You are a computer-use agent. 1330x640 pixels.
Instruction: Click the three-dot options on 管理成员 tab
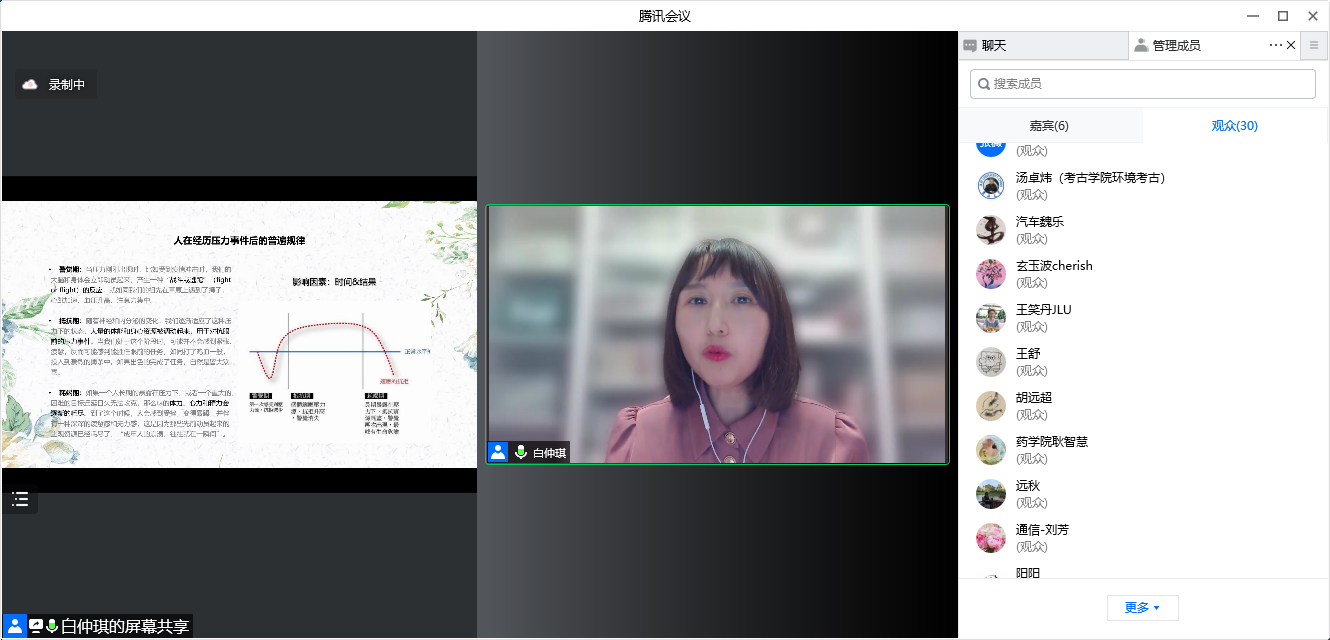(x=1275, y=45)
